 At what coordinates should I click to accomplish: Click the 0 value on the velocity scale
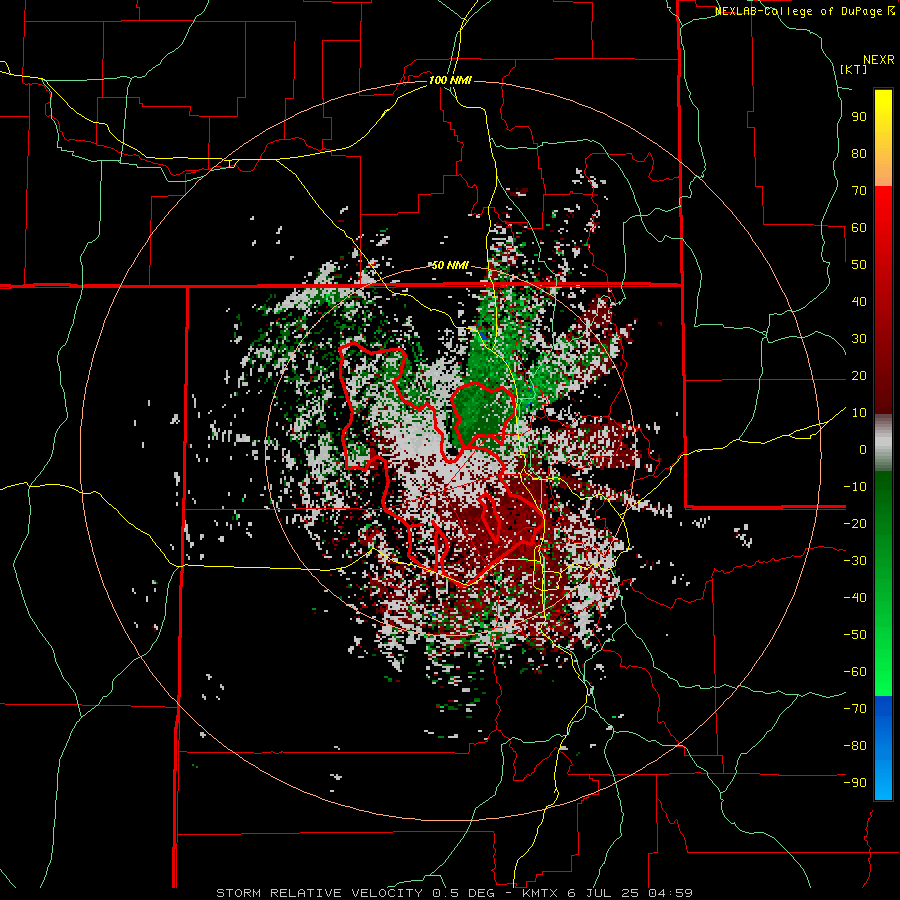click(x=863, y=449)
